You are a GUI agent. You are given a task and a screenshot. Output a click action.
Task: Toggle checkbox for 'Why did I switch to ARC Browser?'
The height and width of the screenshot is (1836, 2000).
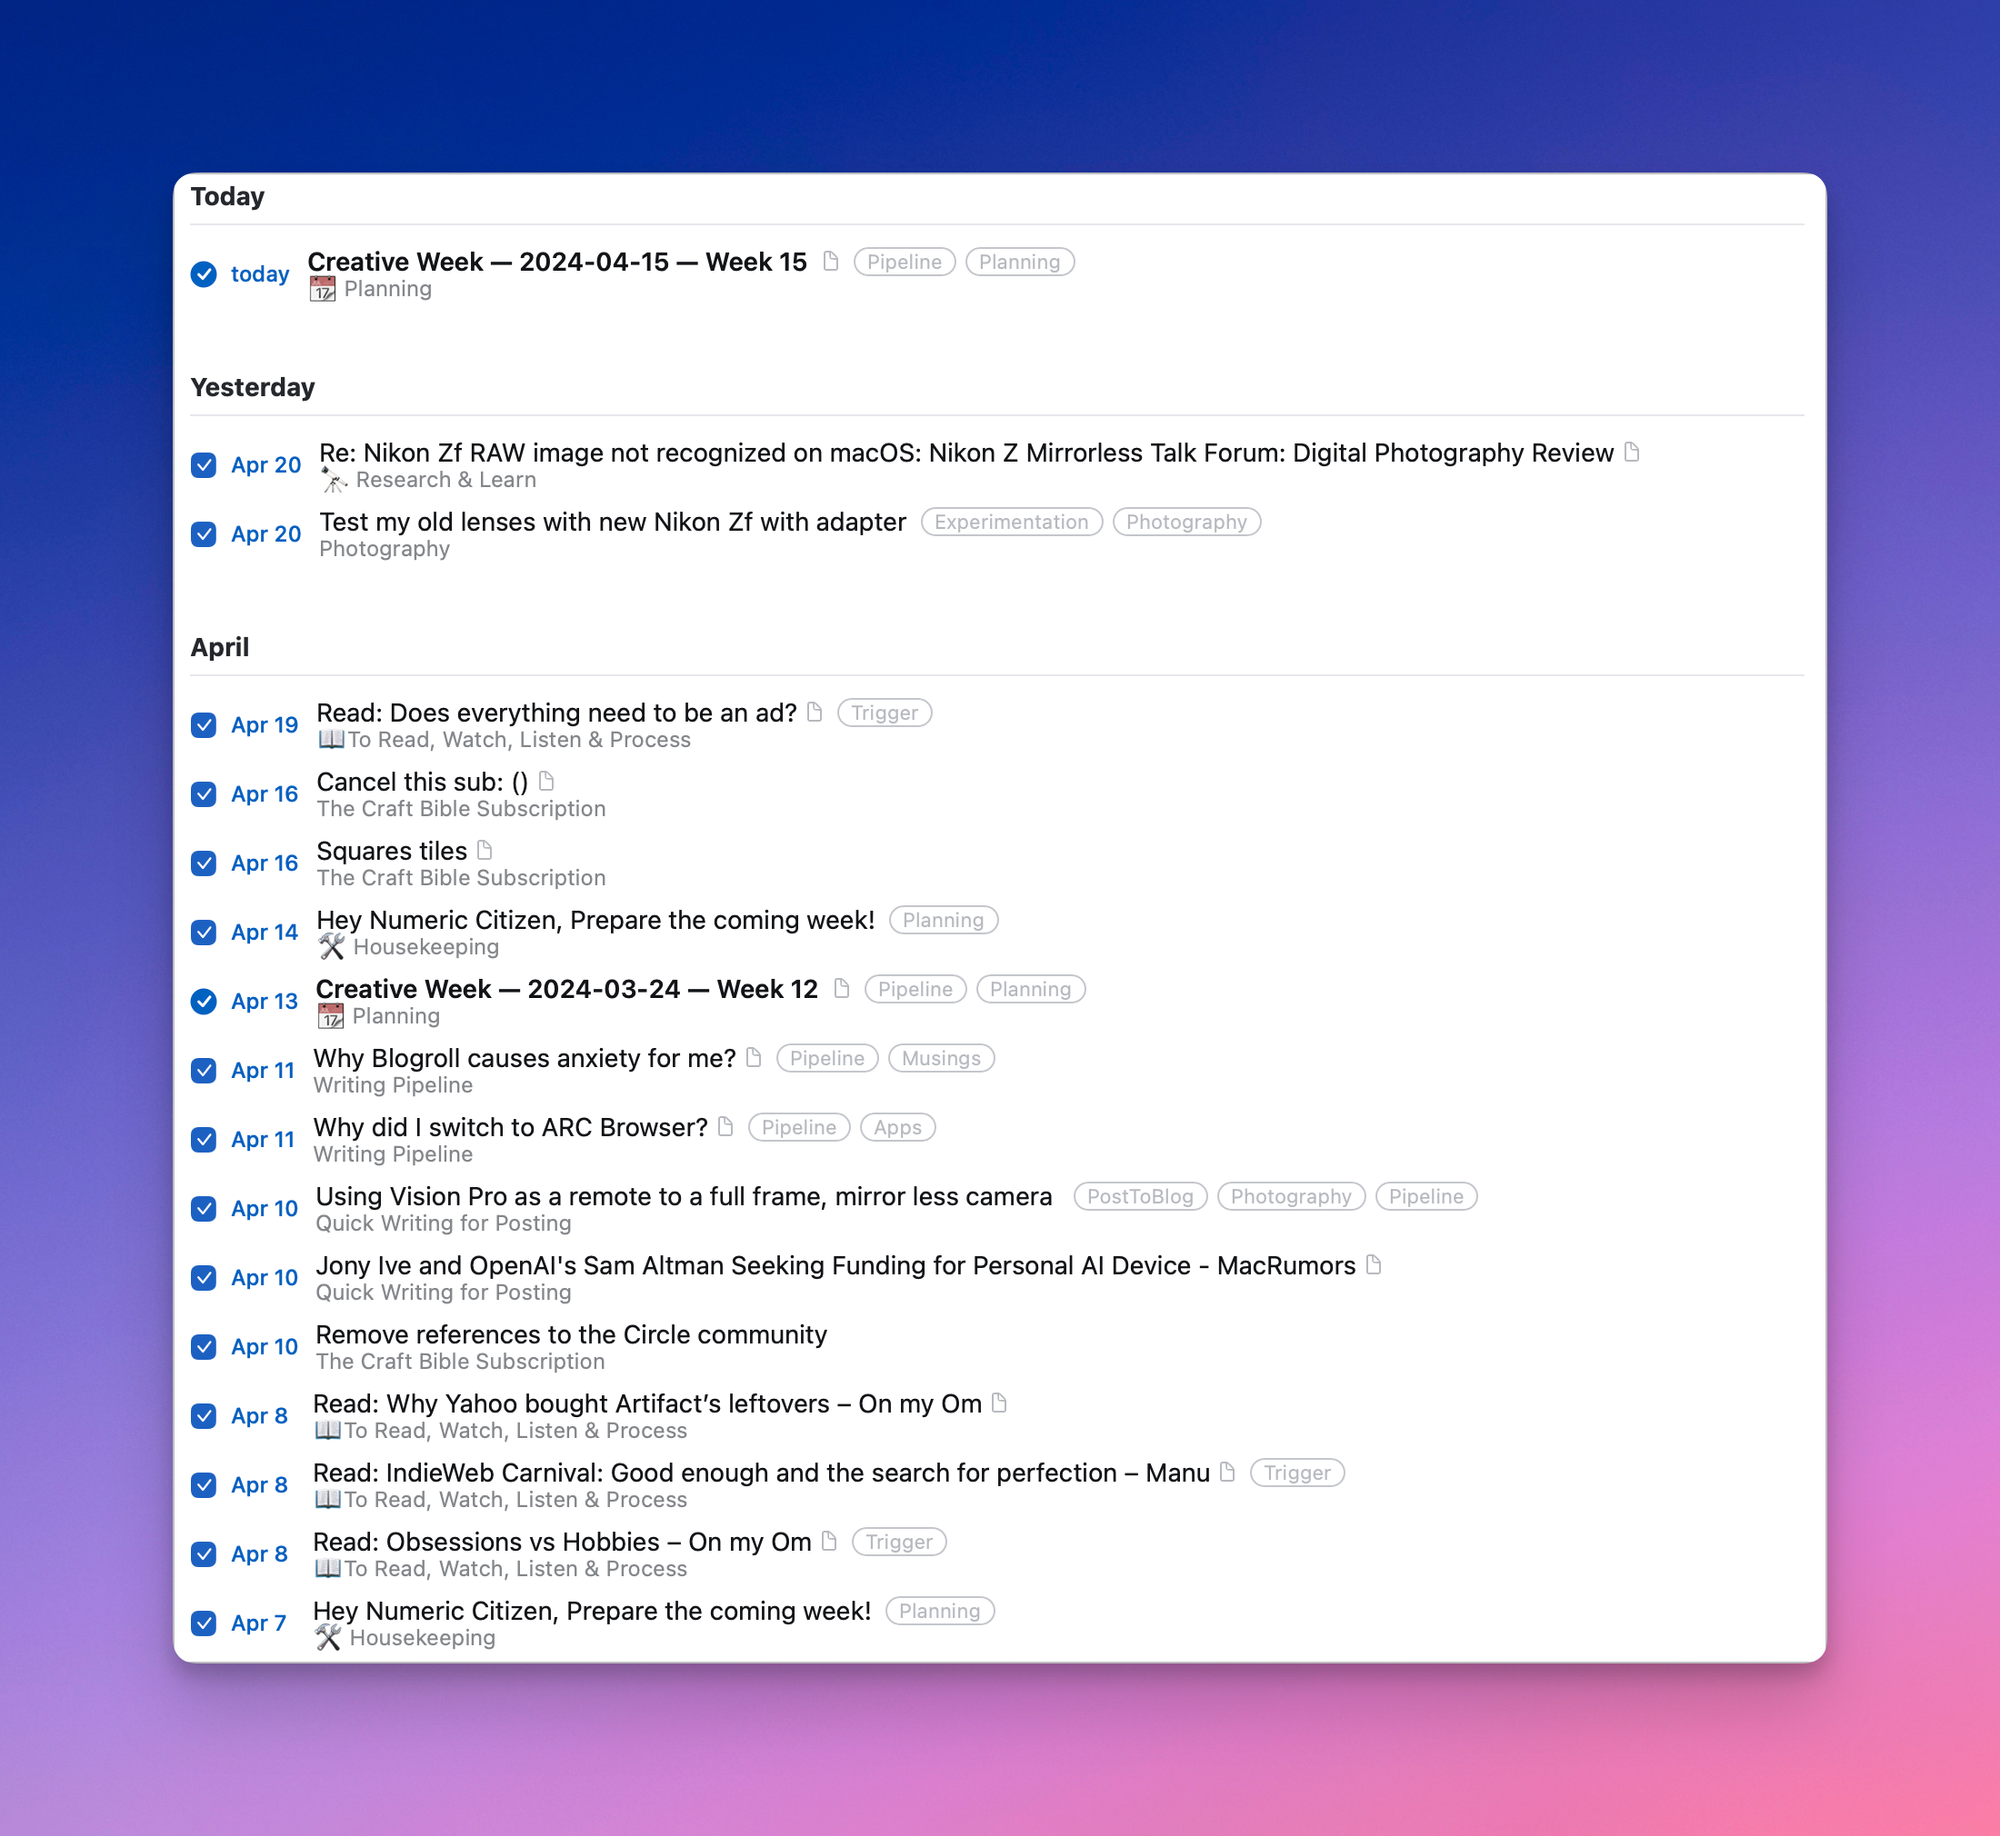204,1140
